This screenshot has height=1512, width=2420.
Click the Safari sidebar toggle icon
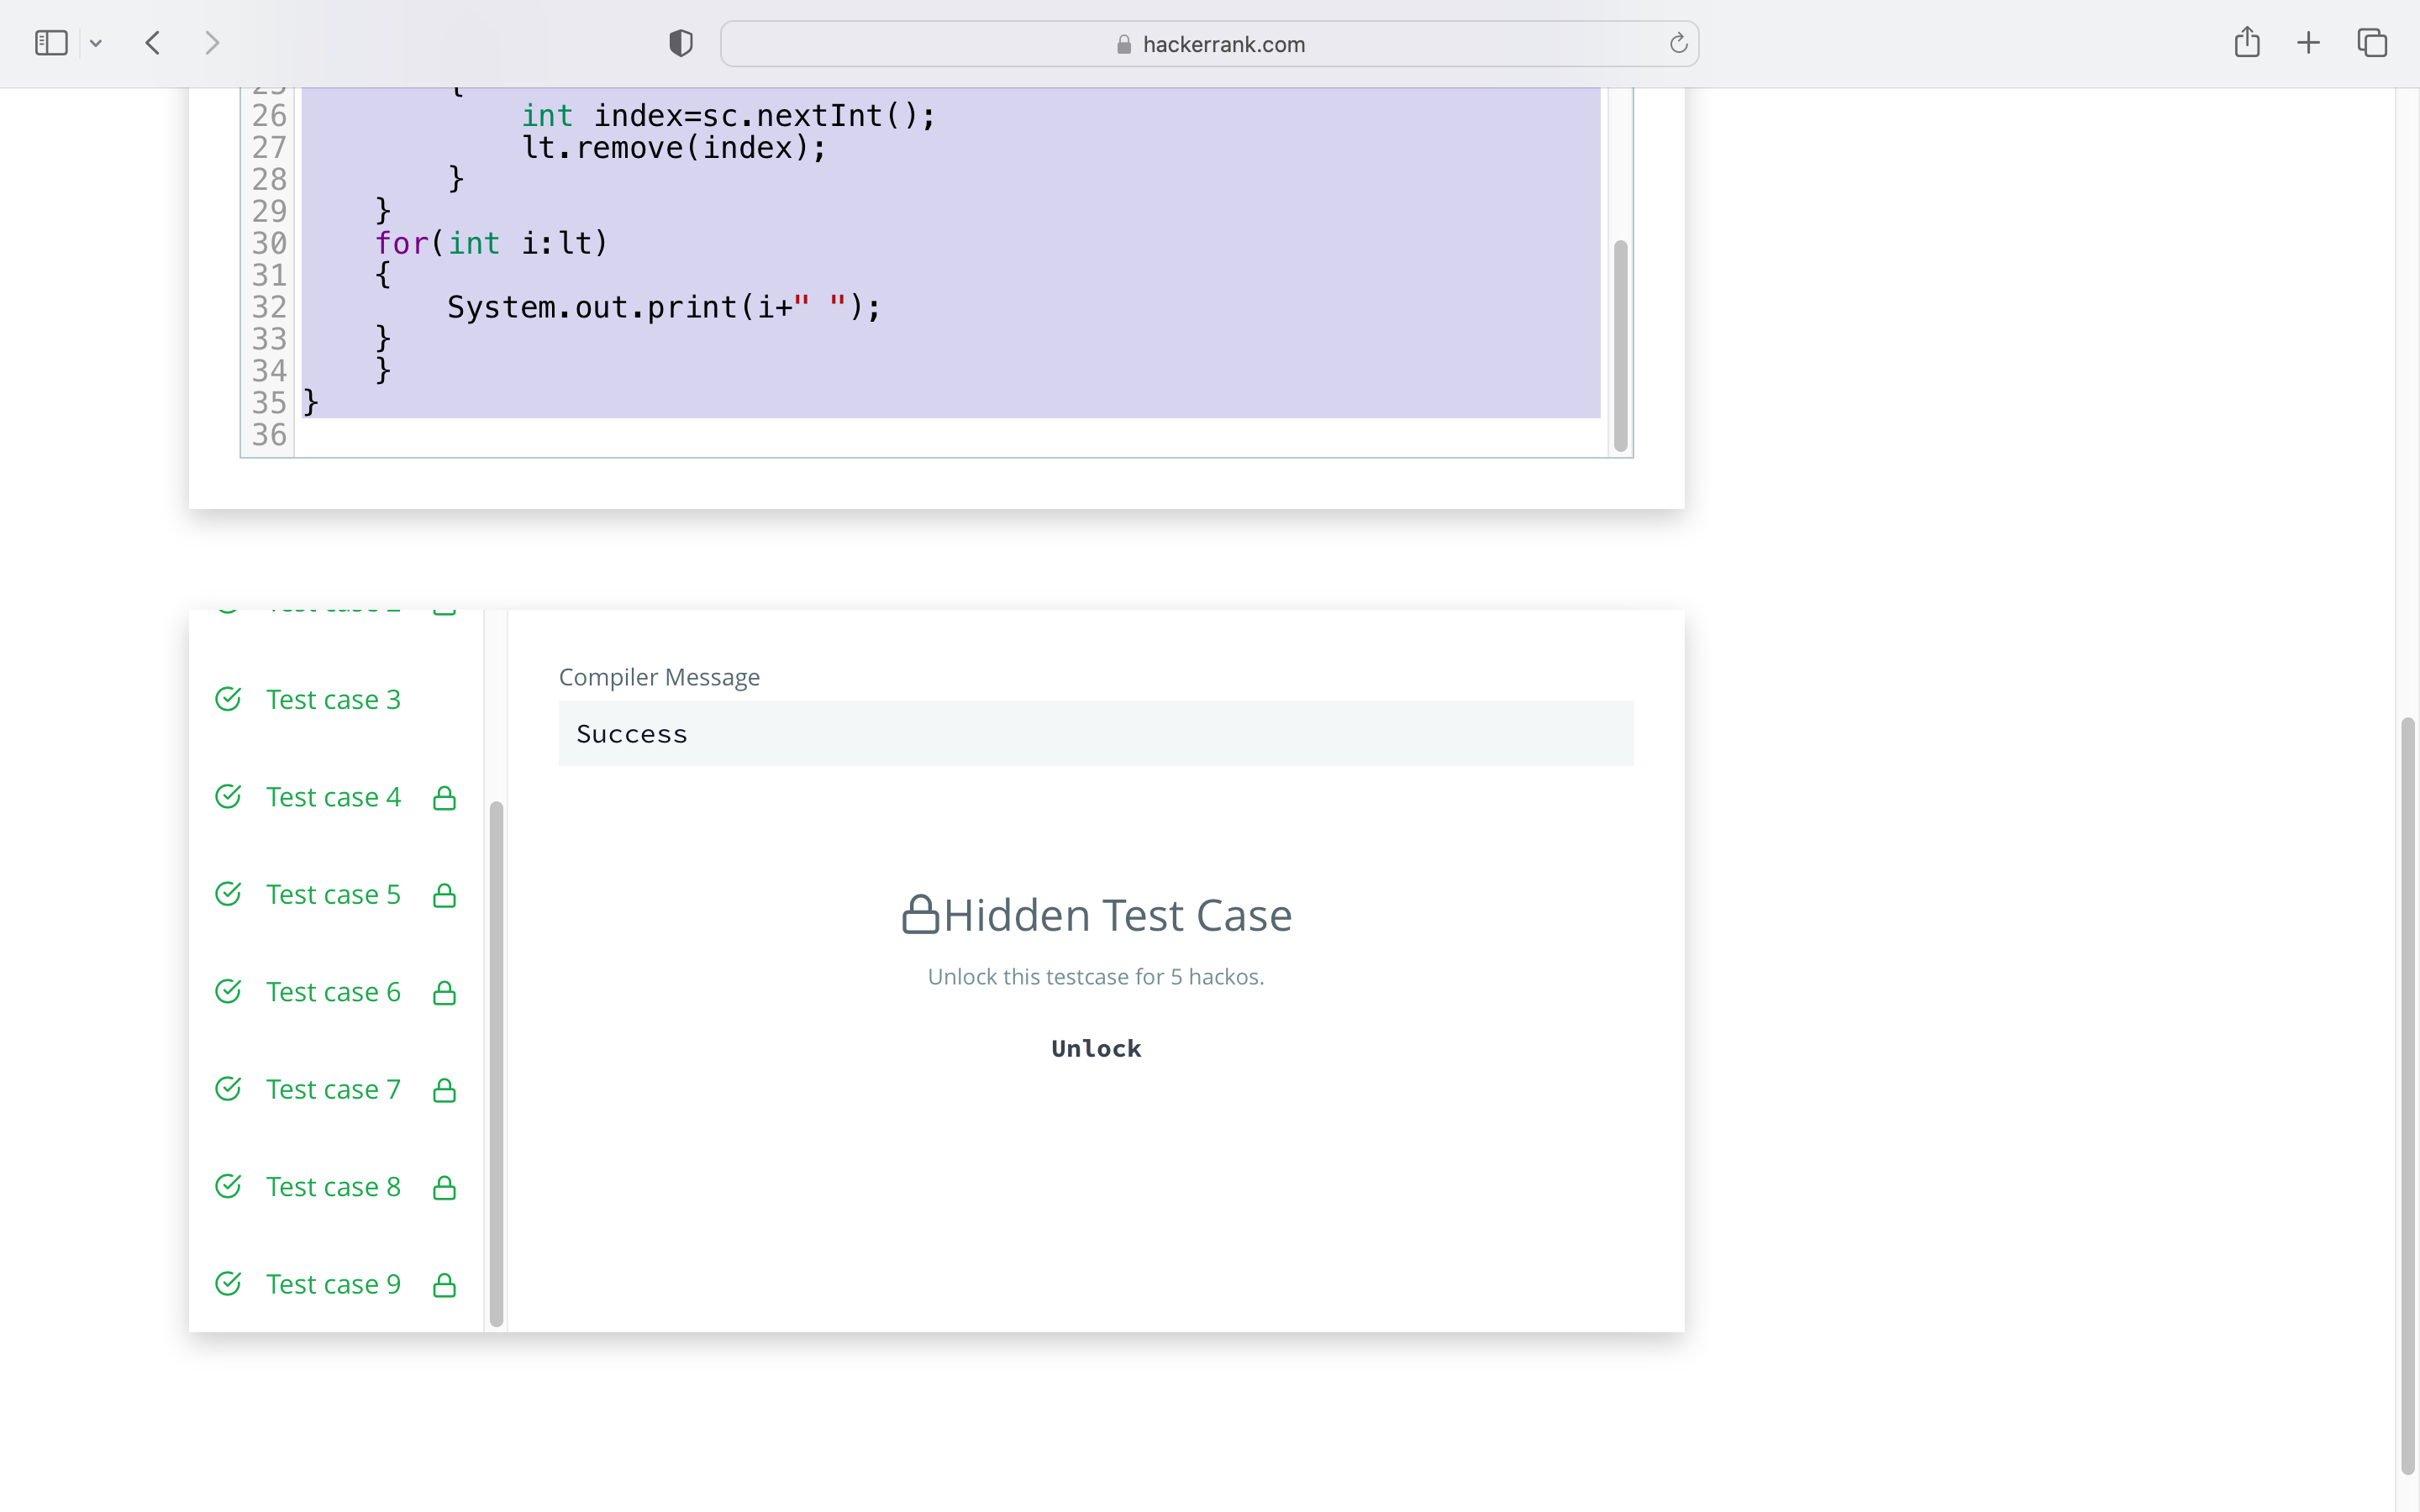[x=51, y=43]
